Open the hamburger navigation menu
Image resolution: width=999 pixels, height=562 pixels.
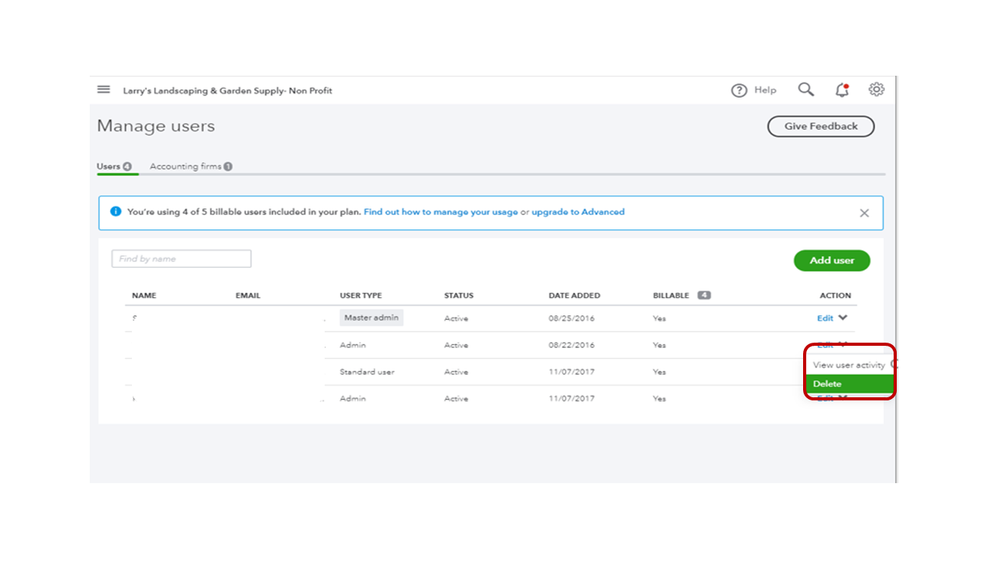point(103,90)
